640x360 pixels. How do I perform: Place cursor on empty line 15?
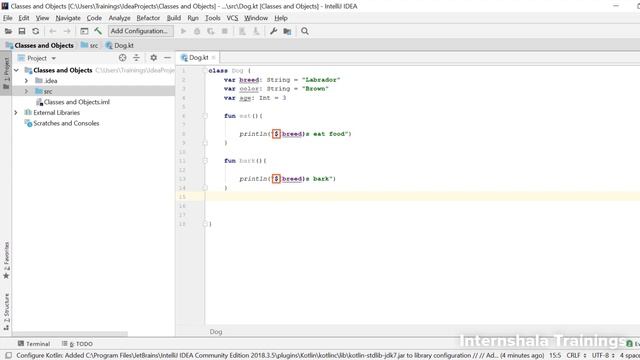pos(422,197)
